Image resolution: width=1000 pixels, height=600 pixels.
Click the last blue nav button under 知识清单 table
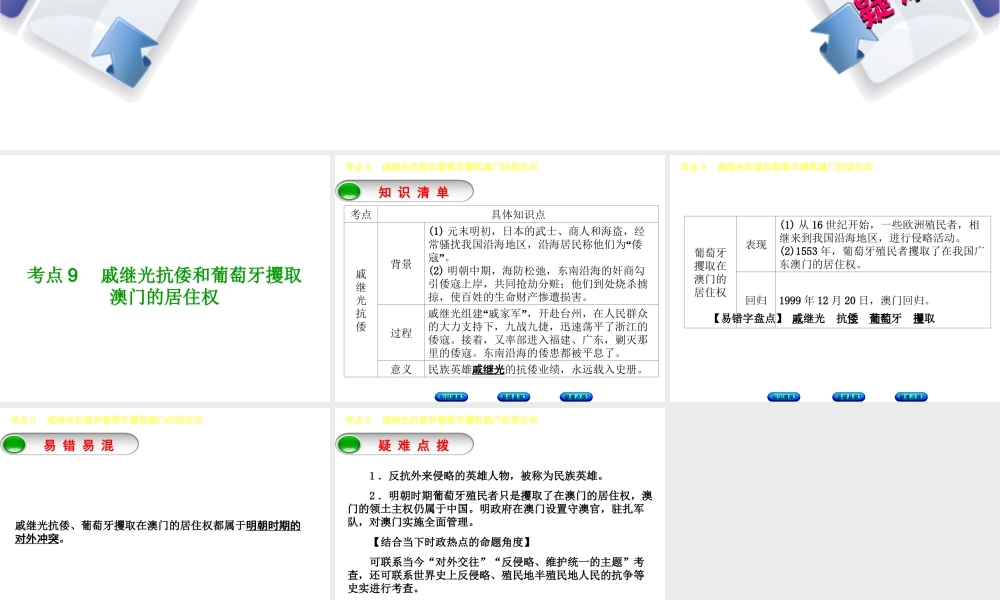[576, 397]
